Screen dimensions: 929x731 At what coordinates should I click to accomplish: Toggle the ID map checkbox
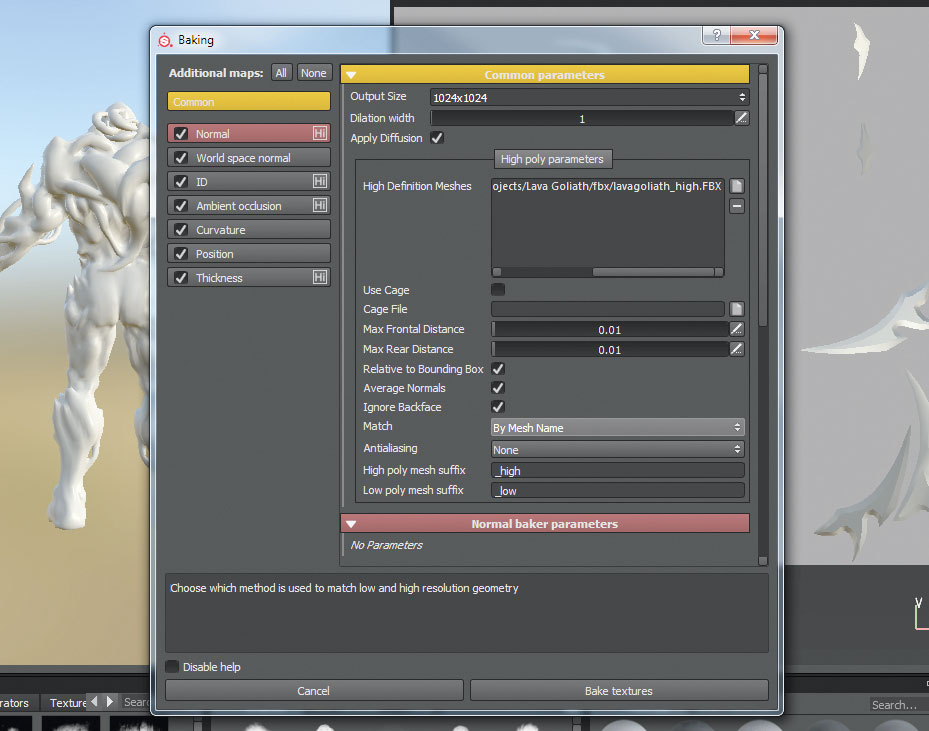click(181, 182)
